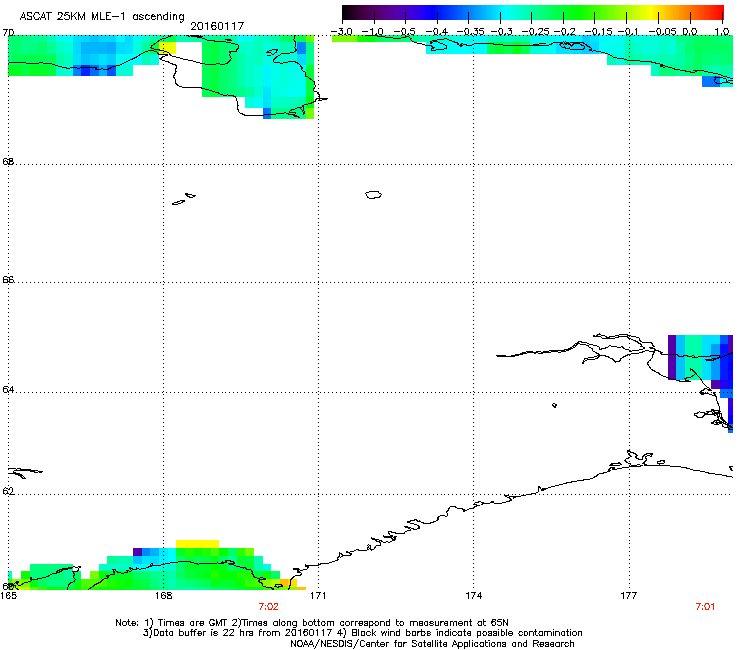Click the red time stamp 7:01
The height and width of the screenshot is (650, 740).
705,607
